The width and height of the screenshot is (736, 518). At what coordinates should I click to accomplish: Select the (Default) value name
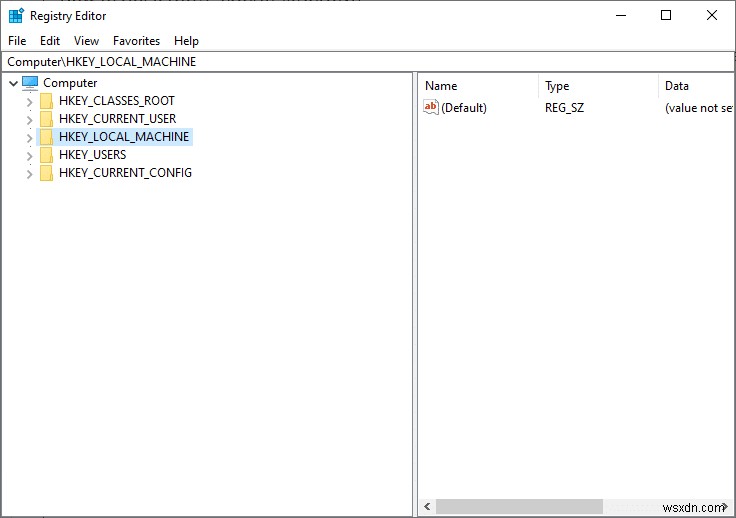click(x=464, y=108)
